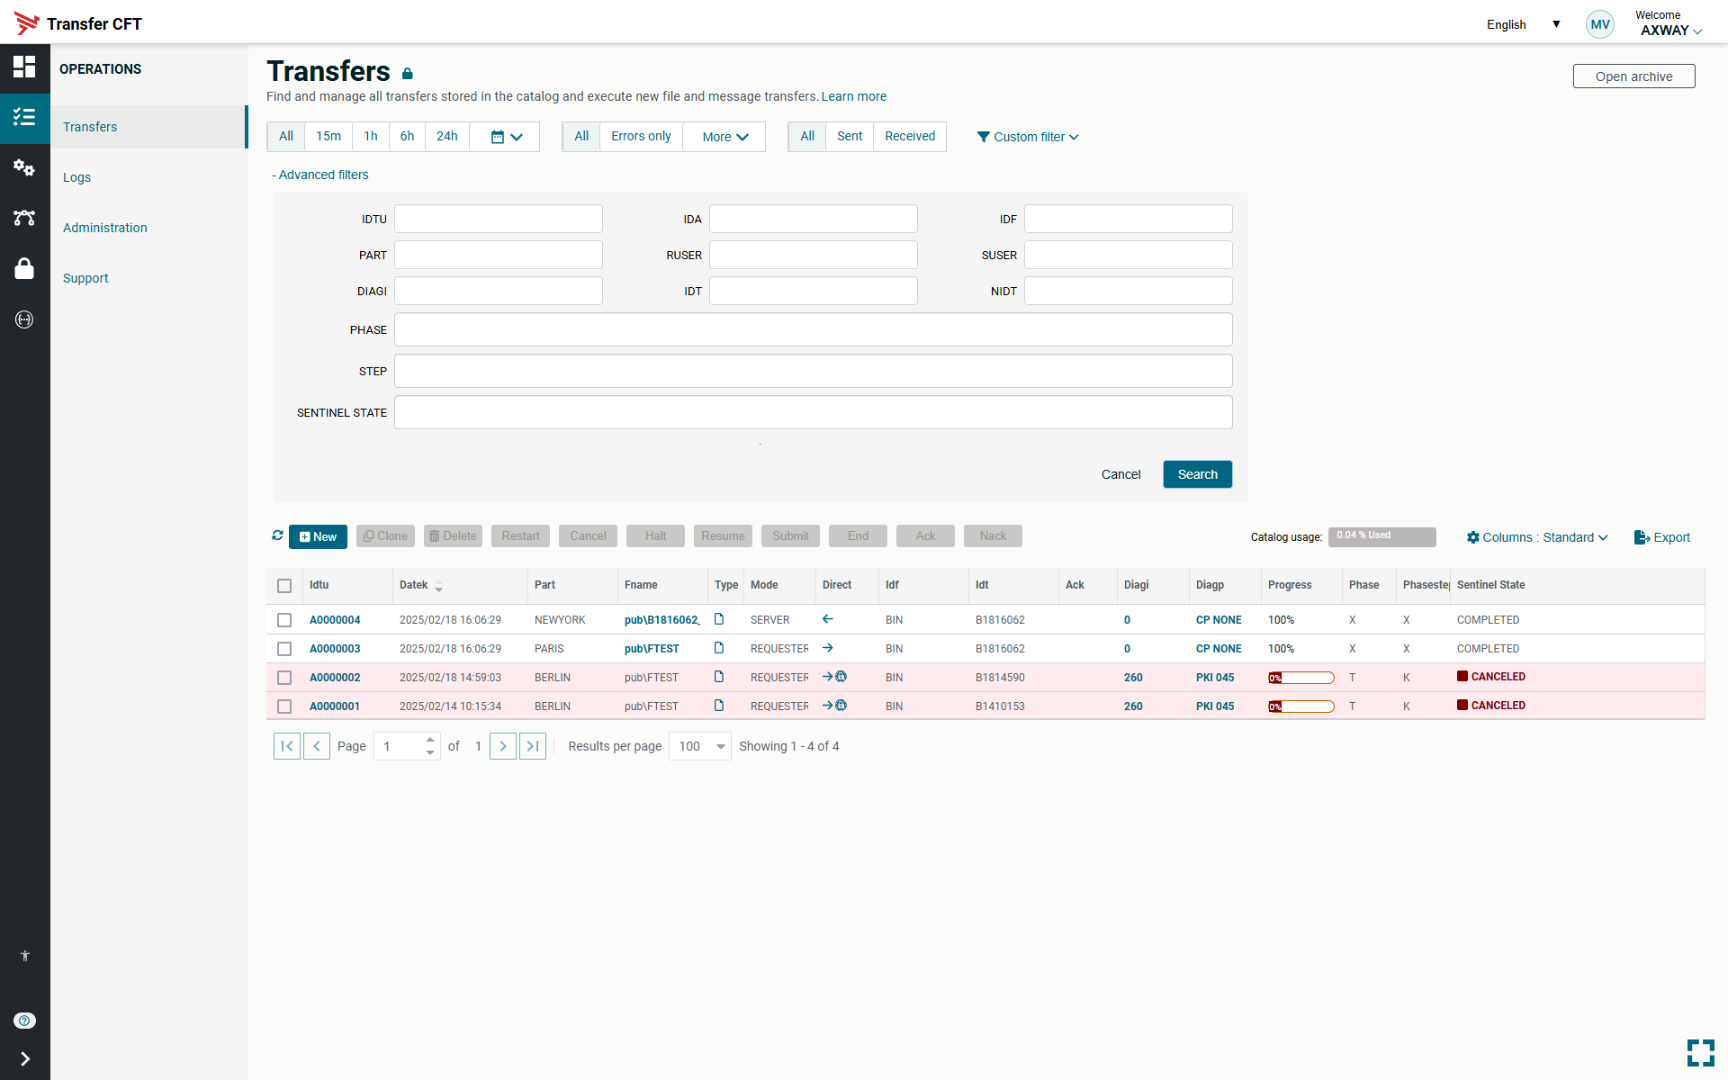Open the dashboard icon in sidebar
Image resolution: width=1728 pixels, height=1080 pixels.
(24, 67)
